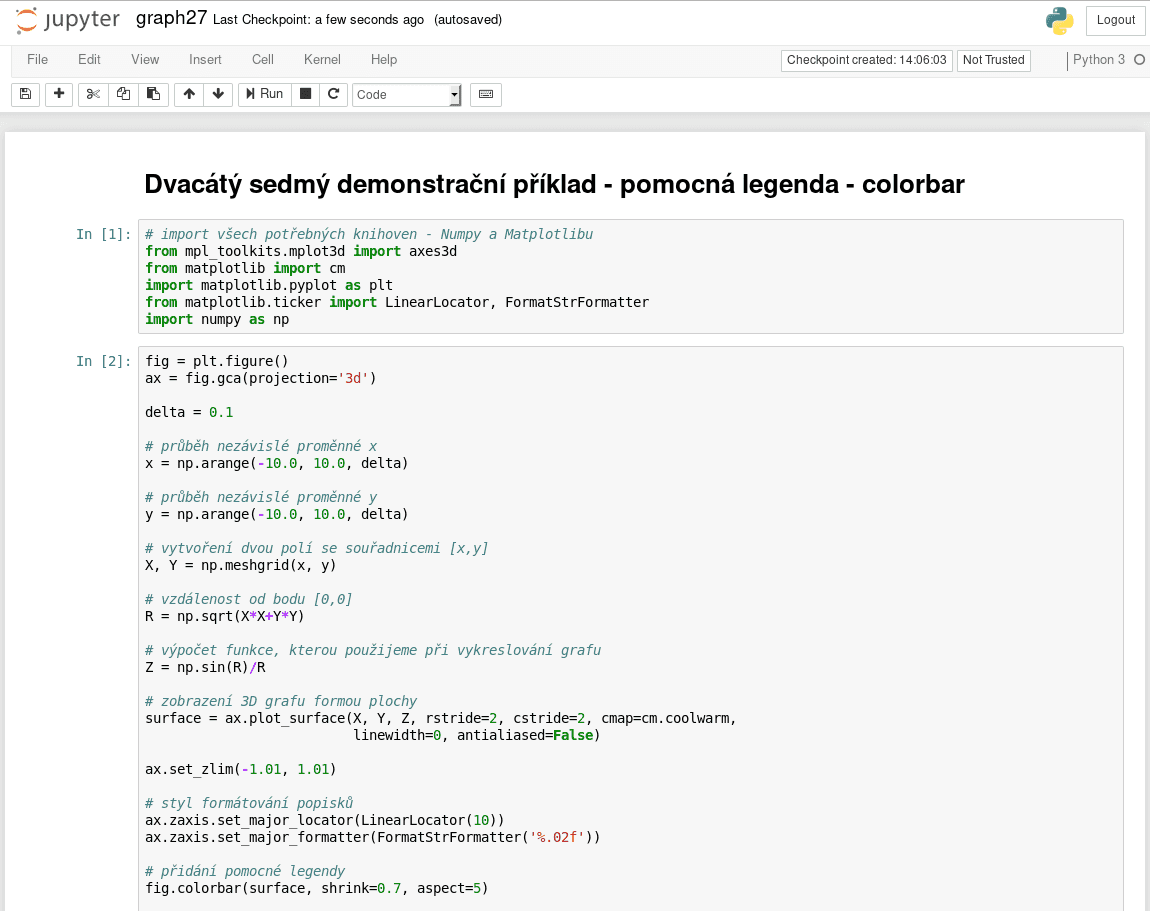Save and checkpoint the notebook

(26, 94)
